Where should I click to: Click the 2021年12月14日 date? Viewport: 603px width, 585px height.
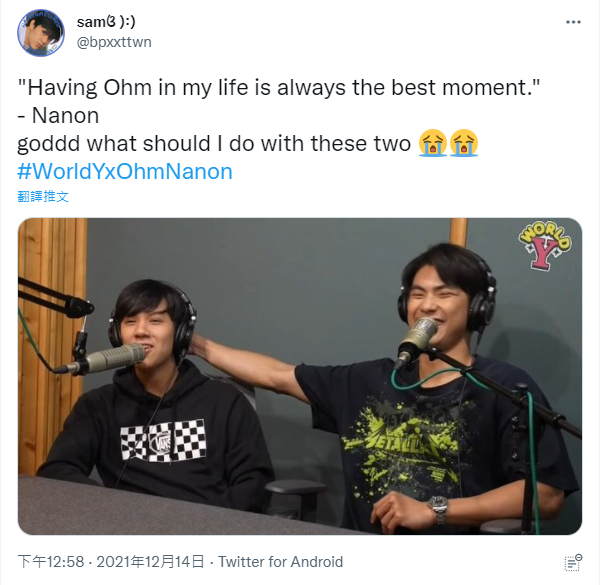(150, 562)
